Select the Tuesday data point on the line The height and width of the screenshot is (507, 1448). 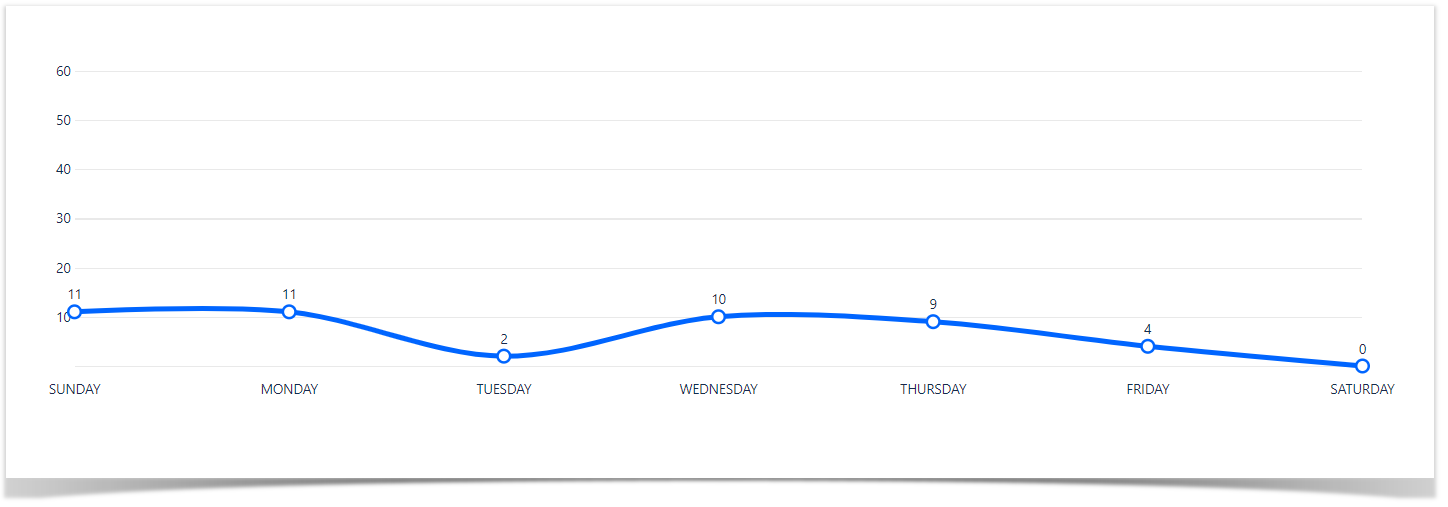coord(504,356)
